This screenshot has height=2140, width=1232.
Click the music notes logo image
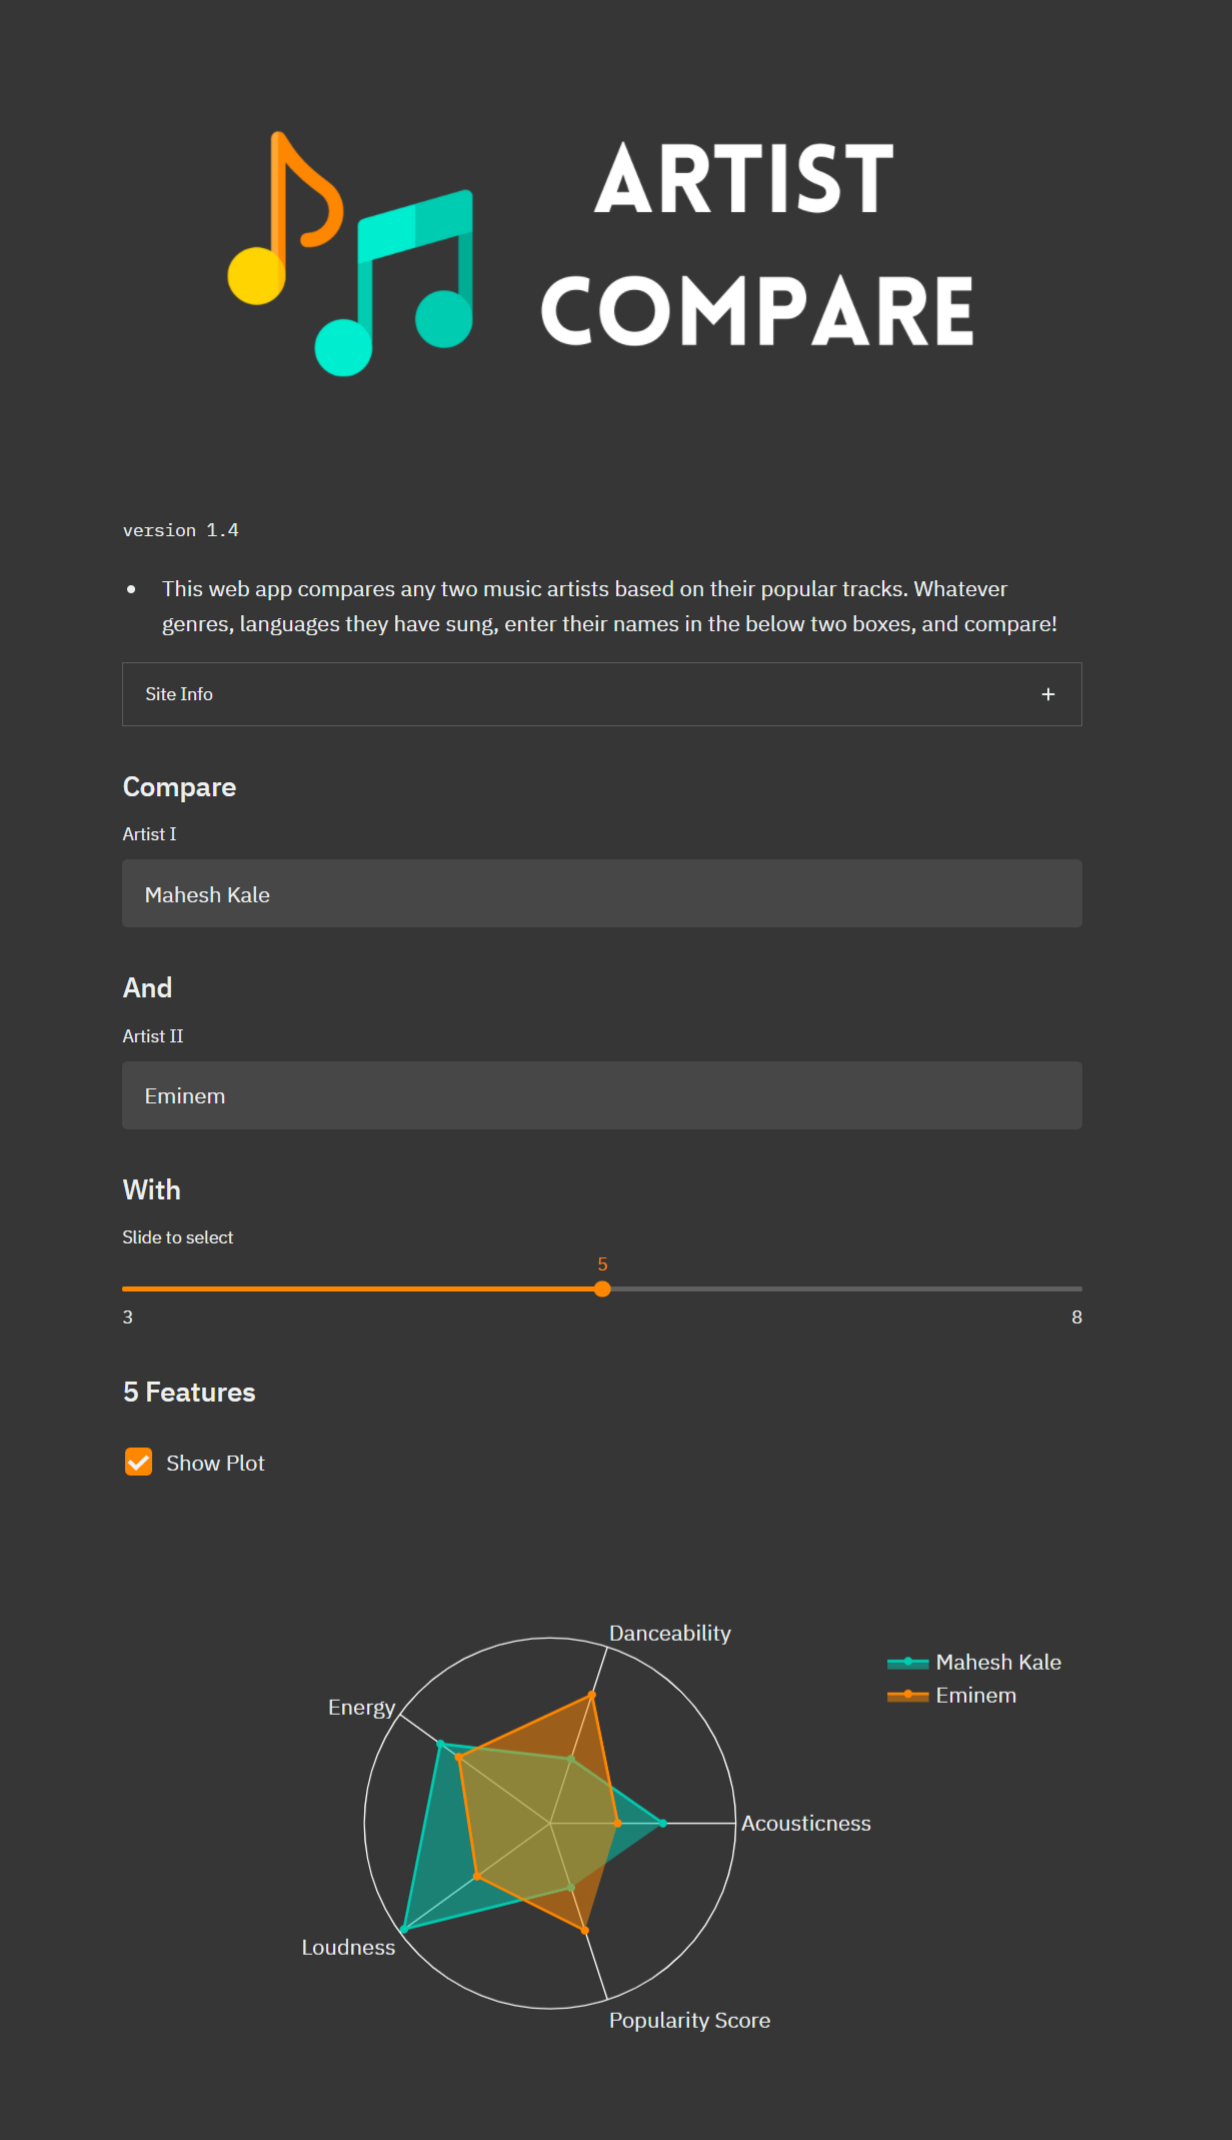click(350, 254)
